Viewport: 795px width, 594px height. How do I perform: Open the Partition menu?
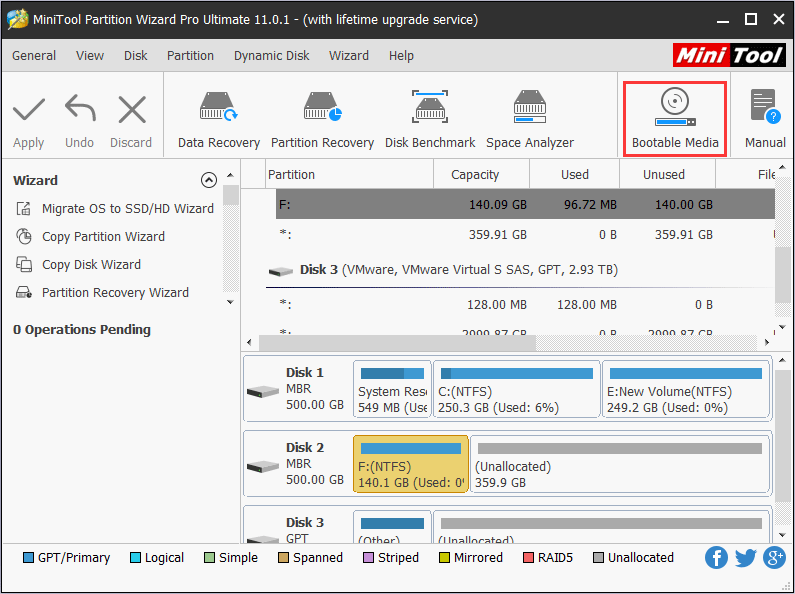click(x=190, y=56)
